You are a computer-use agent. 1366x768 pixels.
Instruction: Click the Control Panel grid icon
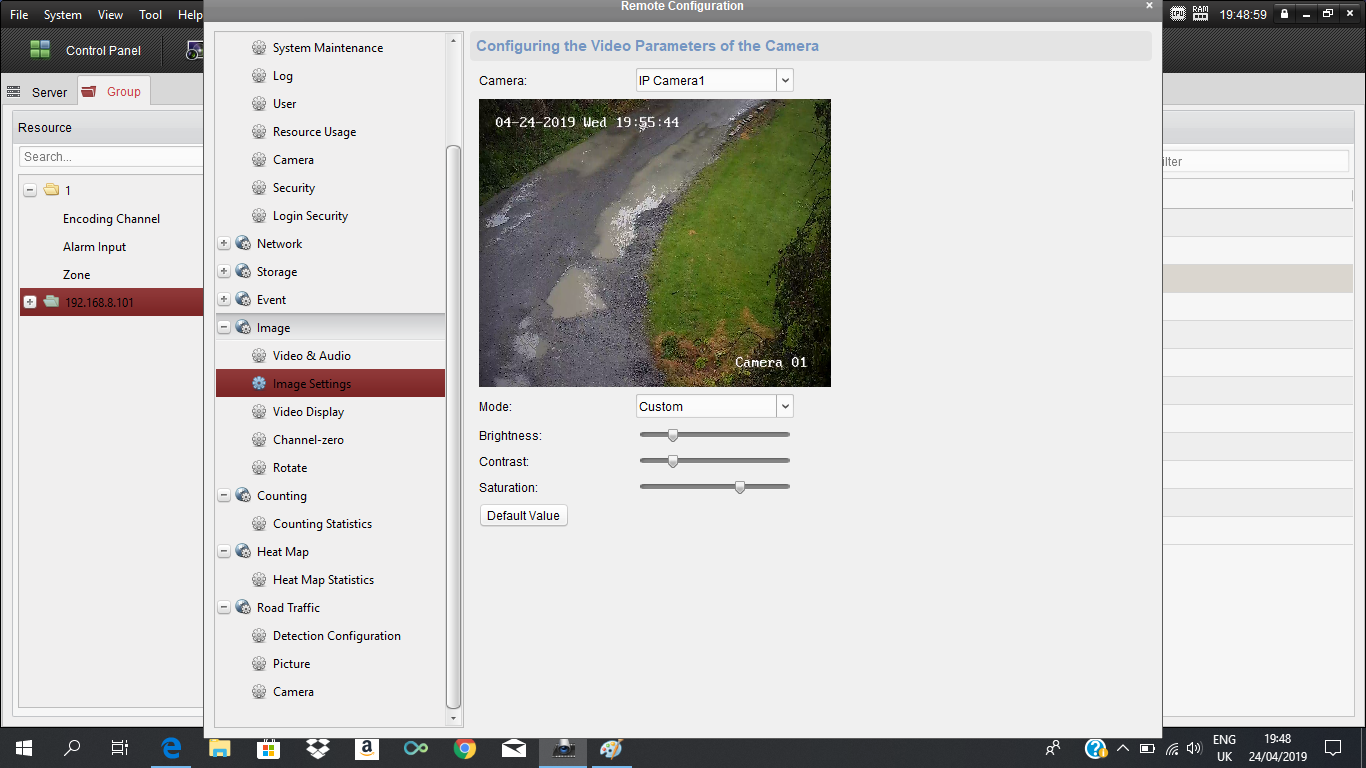40,50
